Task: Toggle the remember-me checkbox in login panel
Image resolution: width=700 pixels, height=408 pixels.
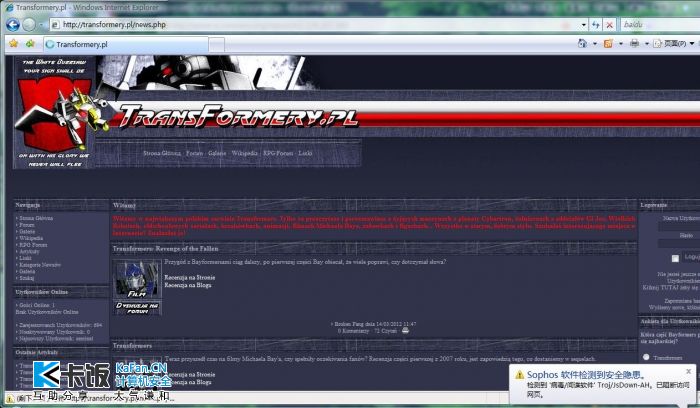Action: 675,258
